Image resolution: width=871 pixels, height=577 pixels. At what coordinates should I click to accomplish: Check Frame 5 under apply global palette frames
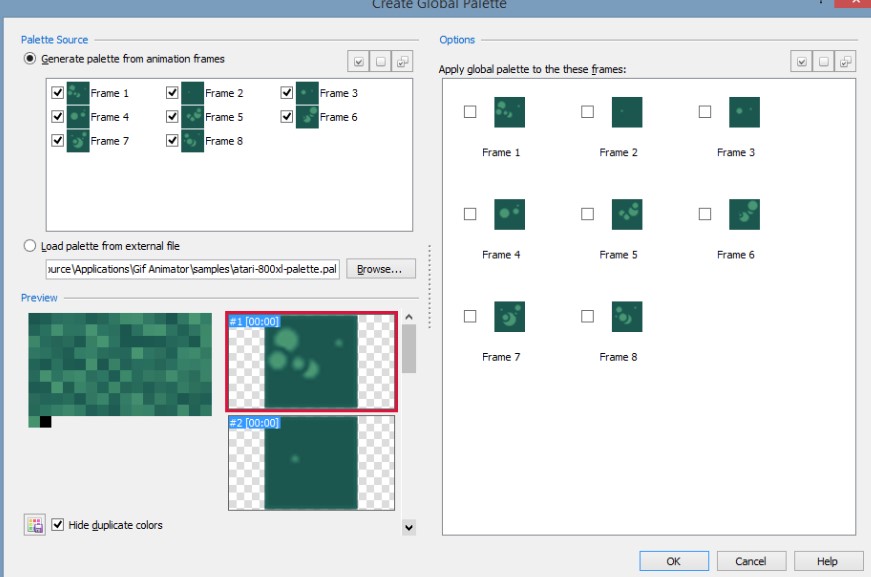[x=585, y=214]
